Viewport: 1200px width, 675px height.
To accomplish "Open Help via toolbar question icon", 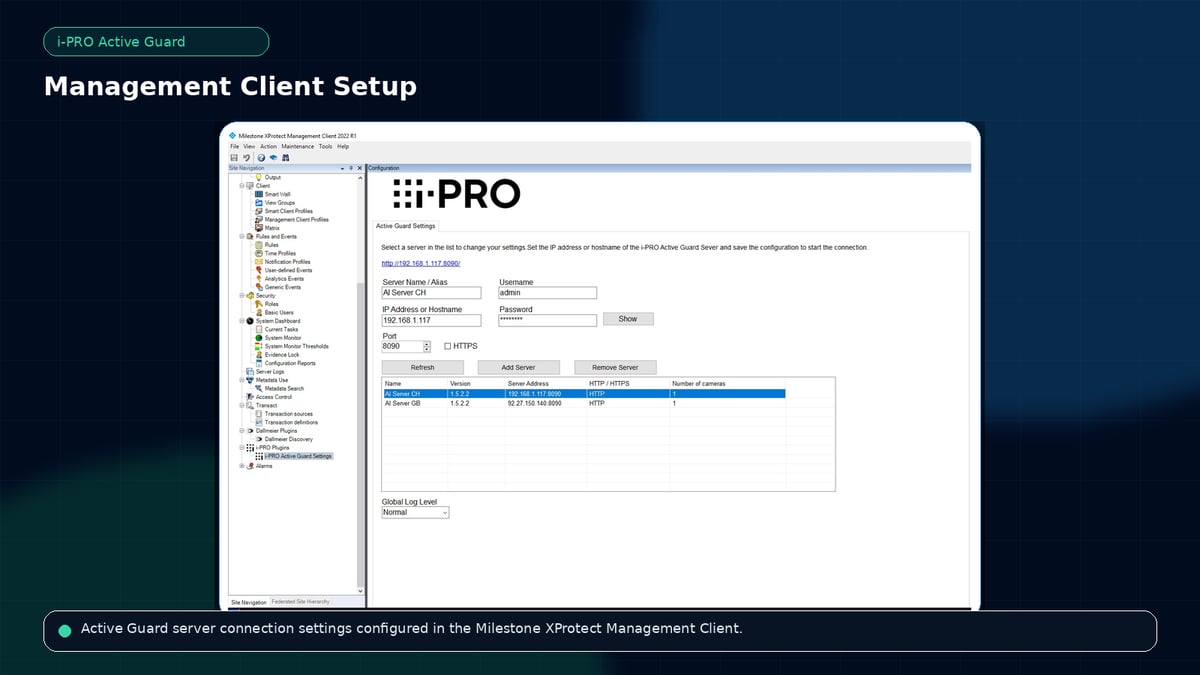I will (261, 158).
